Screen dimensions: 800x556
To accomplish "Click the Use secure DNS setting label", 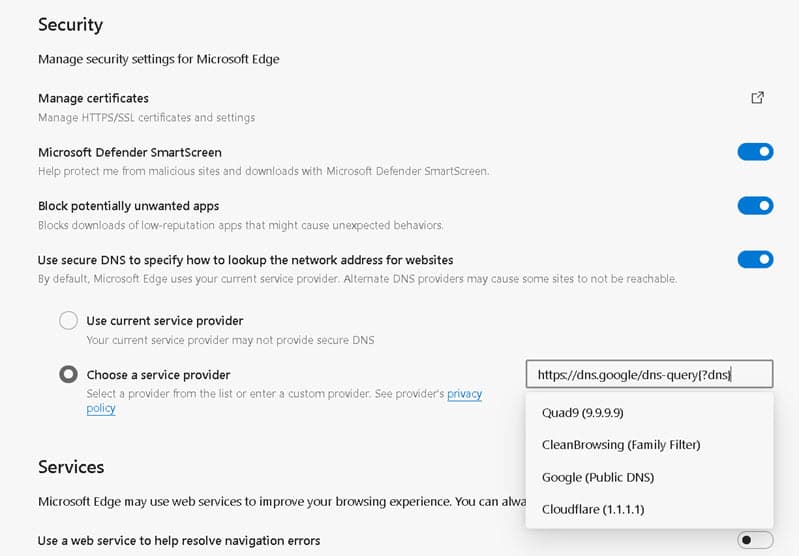I will (245, 260).
